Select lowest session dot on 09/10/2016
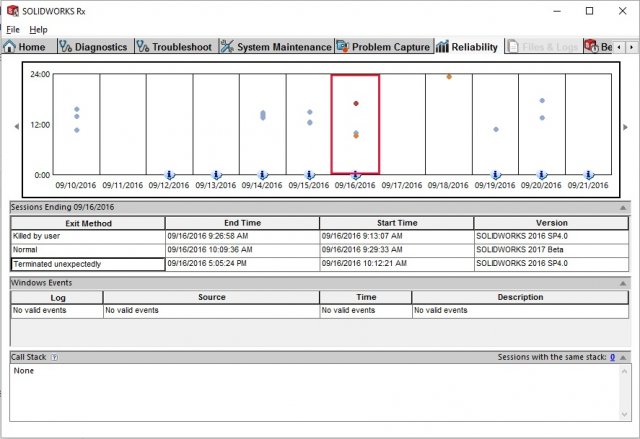 [77, 130]
